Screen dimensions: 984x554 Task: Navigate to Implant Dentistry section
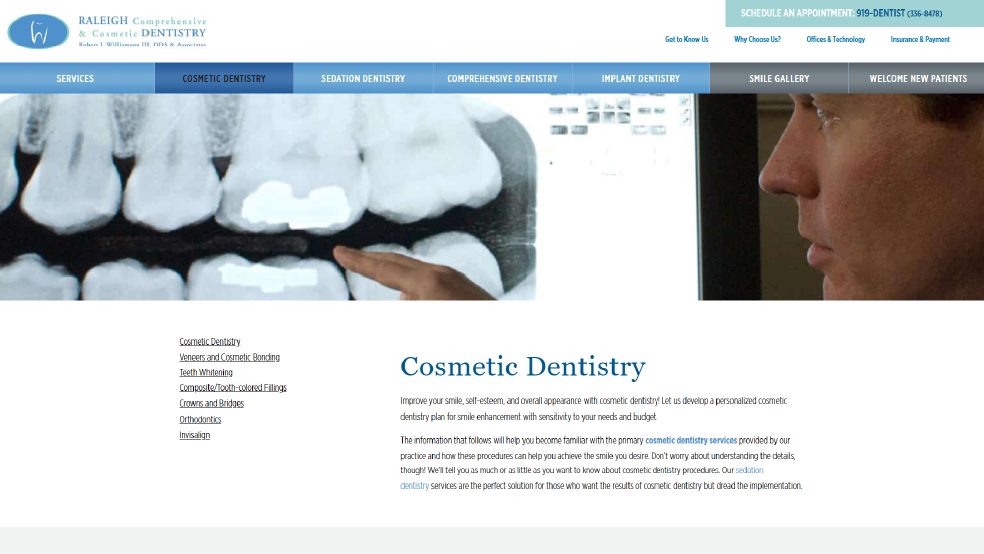640,78
